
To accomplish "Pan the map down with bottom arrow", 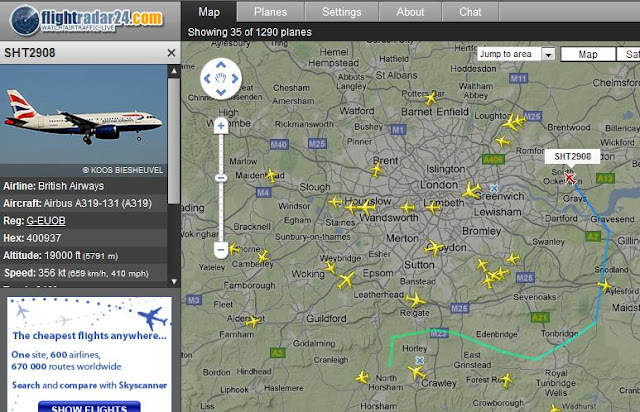I will coord(221,92).
